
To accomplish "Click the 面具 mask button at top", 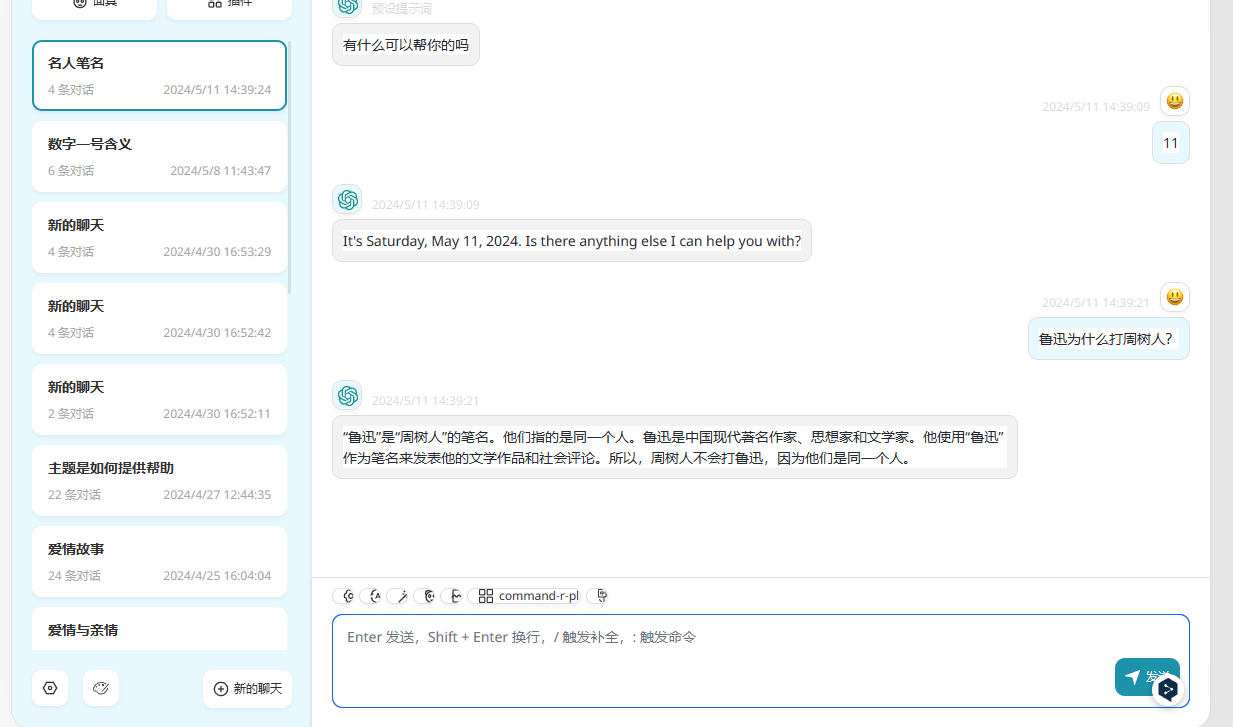I will [x=95, y=5].
